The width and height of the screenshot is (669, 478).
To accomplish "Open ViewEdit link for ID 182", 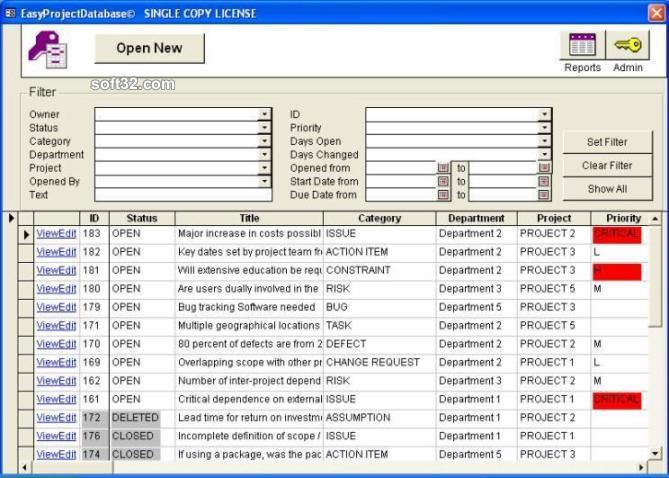I will tap(56, 252).
